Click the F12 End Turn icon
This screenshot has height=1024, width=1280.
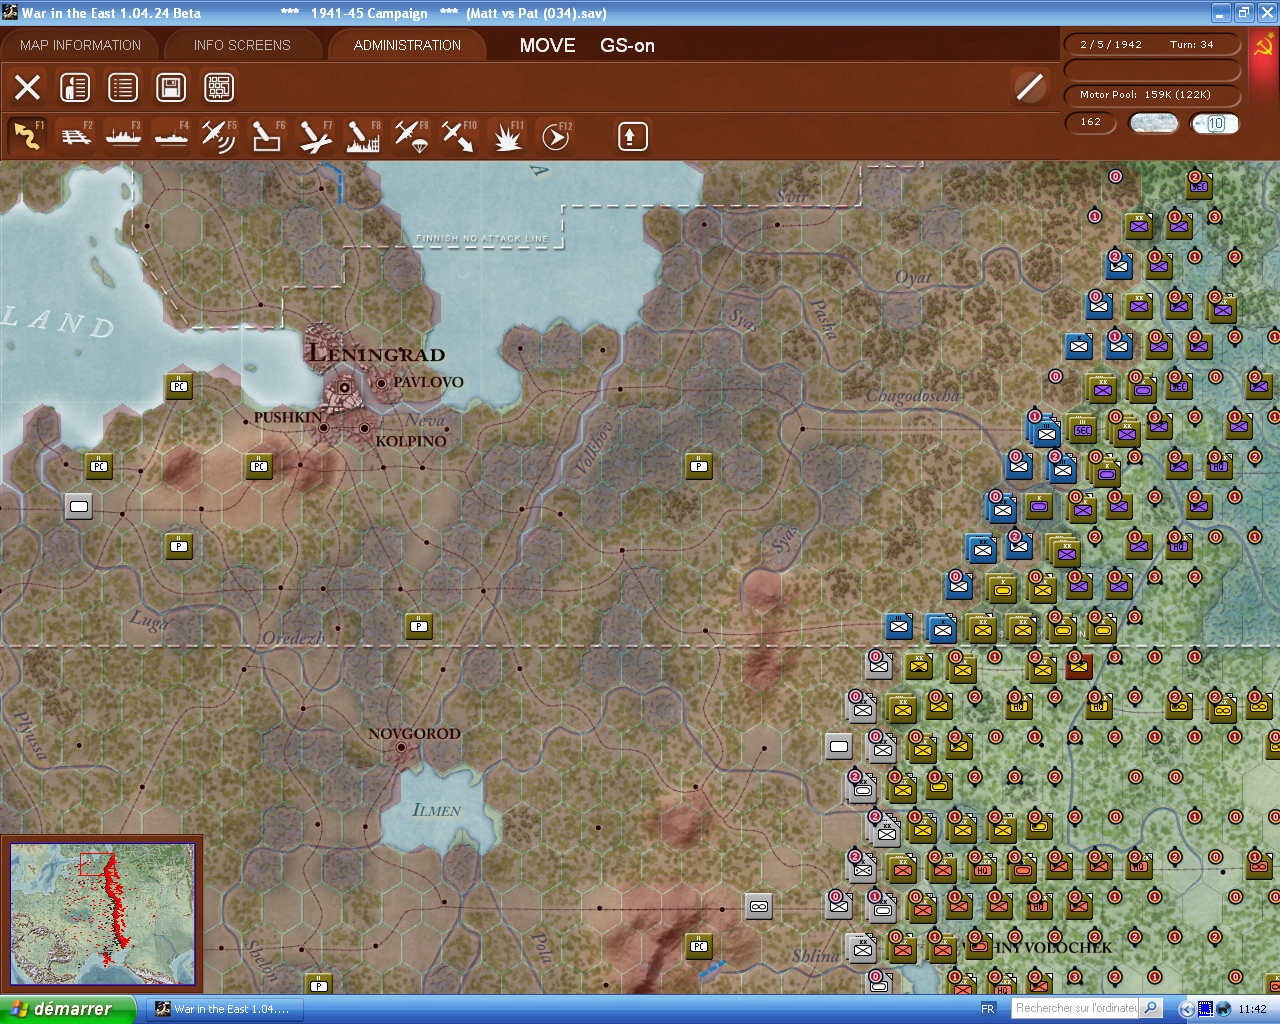(555, 136)
